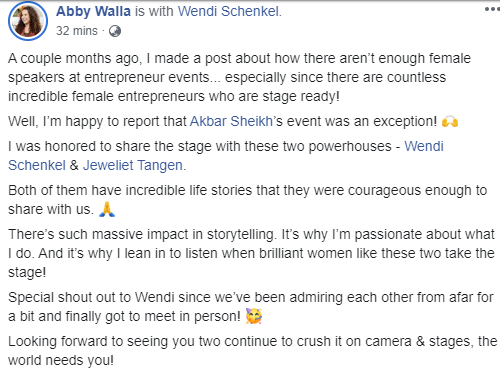Click the 'honored to share the stage' line
500x369 pixels.
click(226, 156)
